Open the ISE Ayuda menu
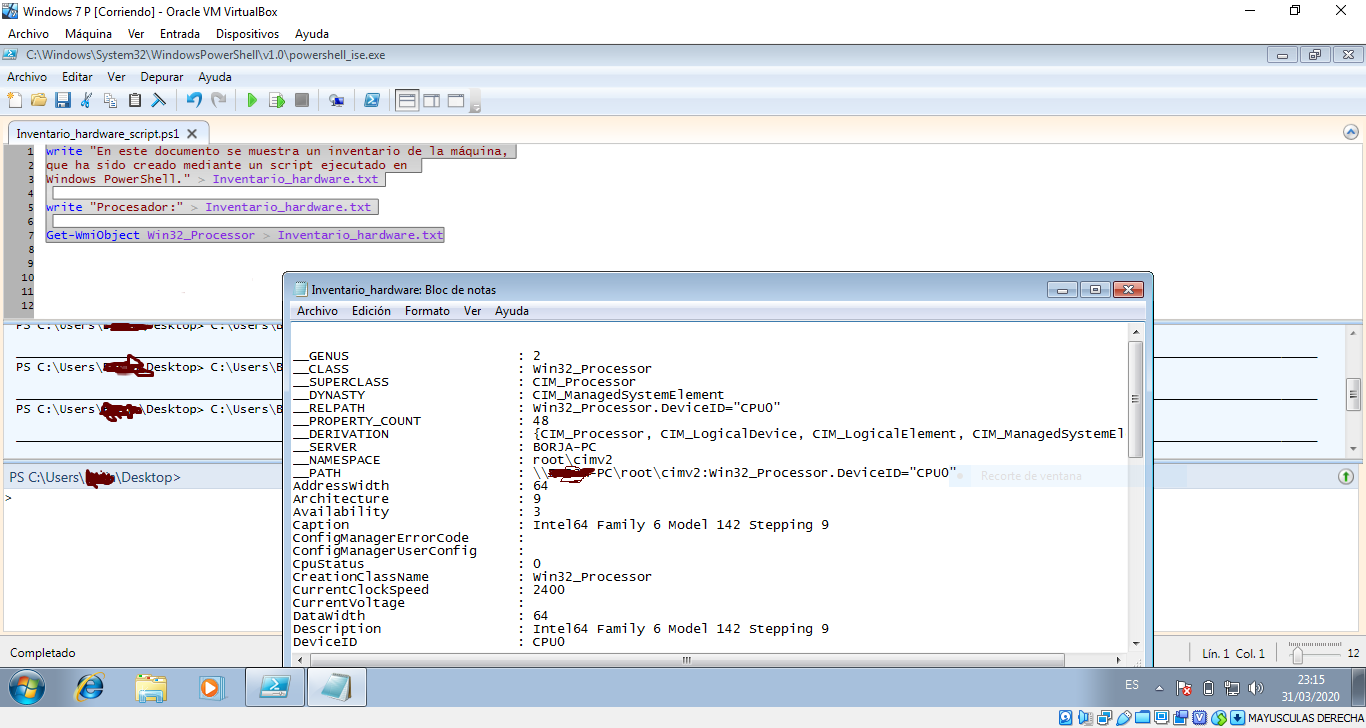This screenshot has height=728, width=1366. [x=215, y=77]
